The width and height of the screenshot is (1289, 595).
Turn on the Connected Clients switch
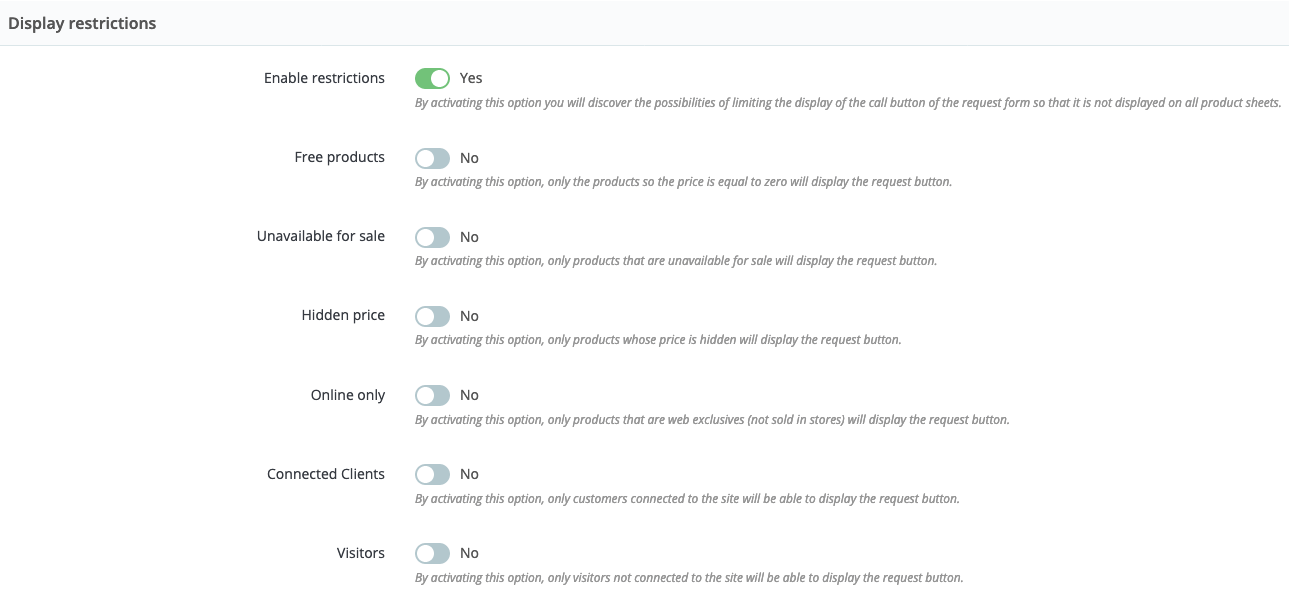(432, 474)
